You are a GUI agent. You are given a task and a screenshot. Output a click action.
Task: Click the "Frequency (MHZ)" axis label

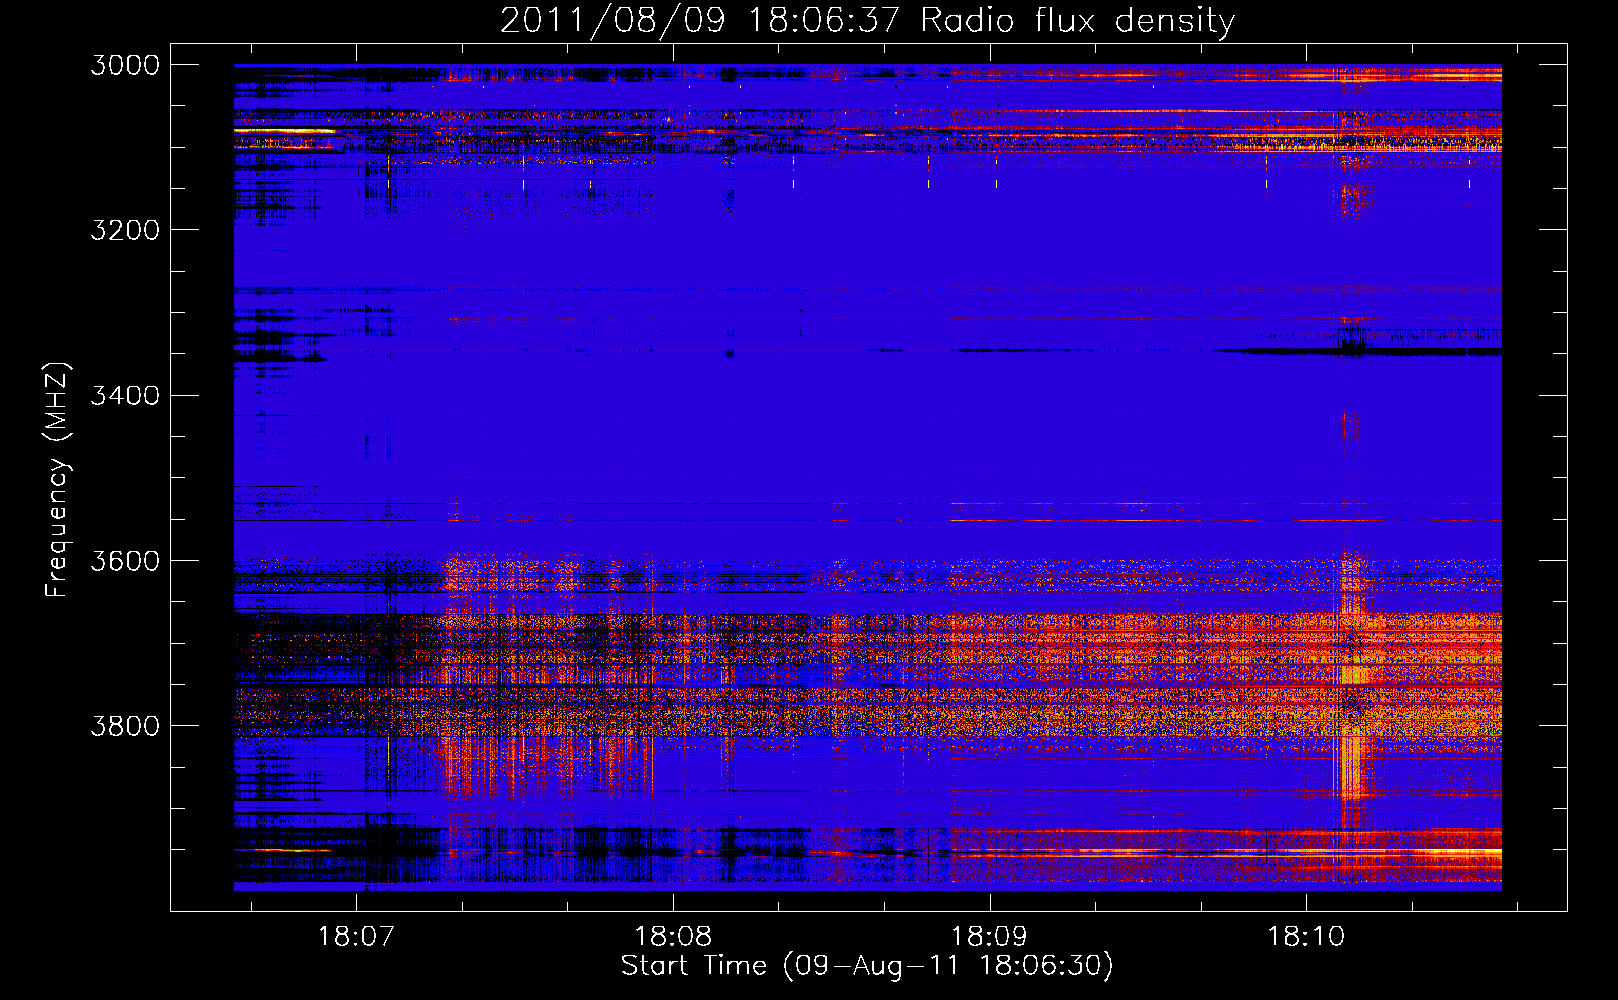[x=58, y=480]
